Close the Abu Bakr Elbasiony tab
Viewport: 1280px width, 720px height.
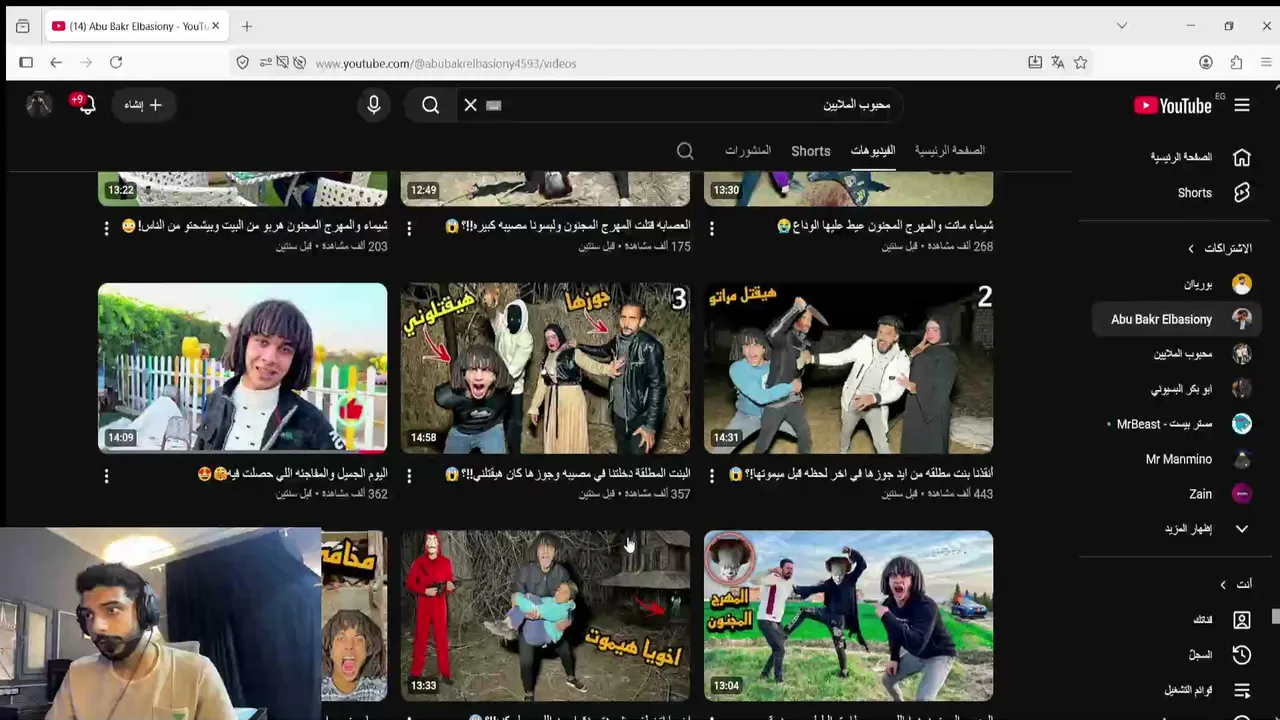pos(215,26)
